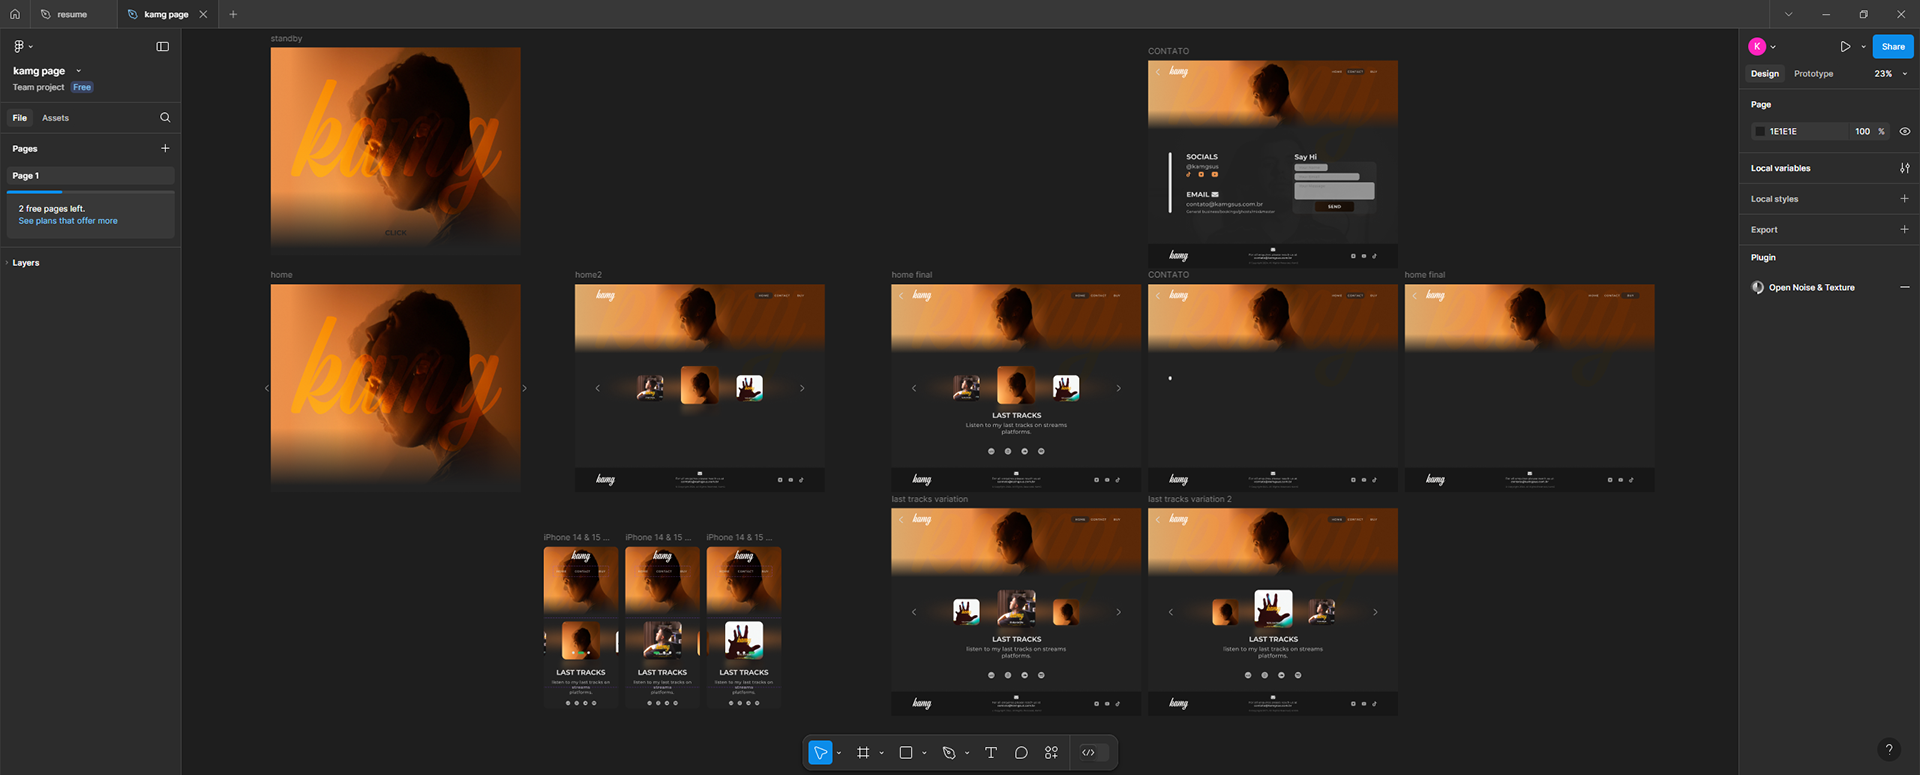Select the Frame tool
Viewport: 1920px width, 775px height.
pos(863,753)
